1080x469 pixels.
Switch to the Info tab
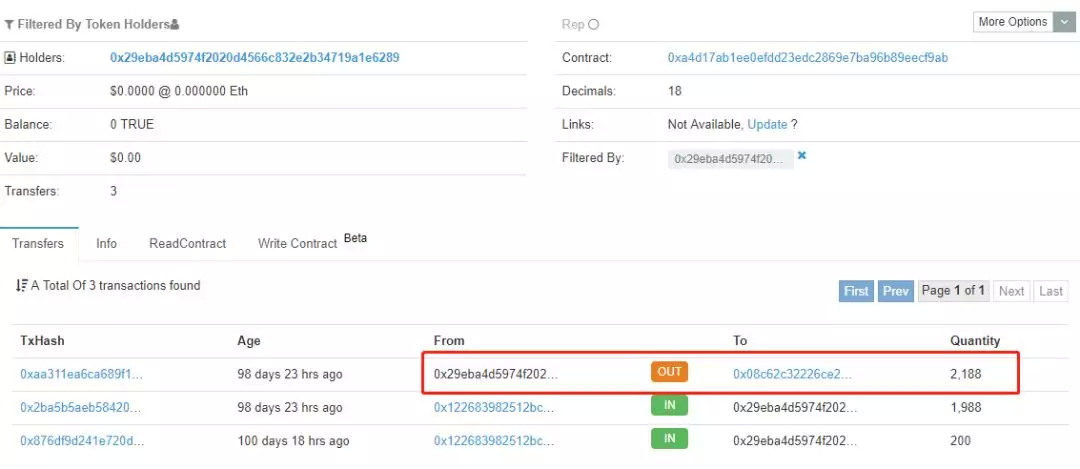tap(106, 244)
